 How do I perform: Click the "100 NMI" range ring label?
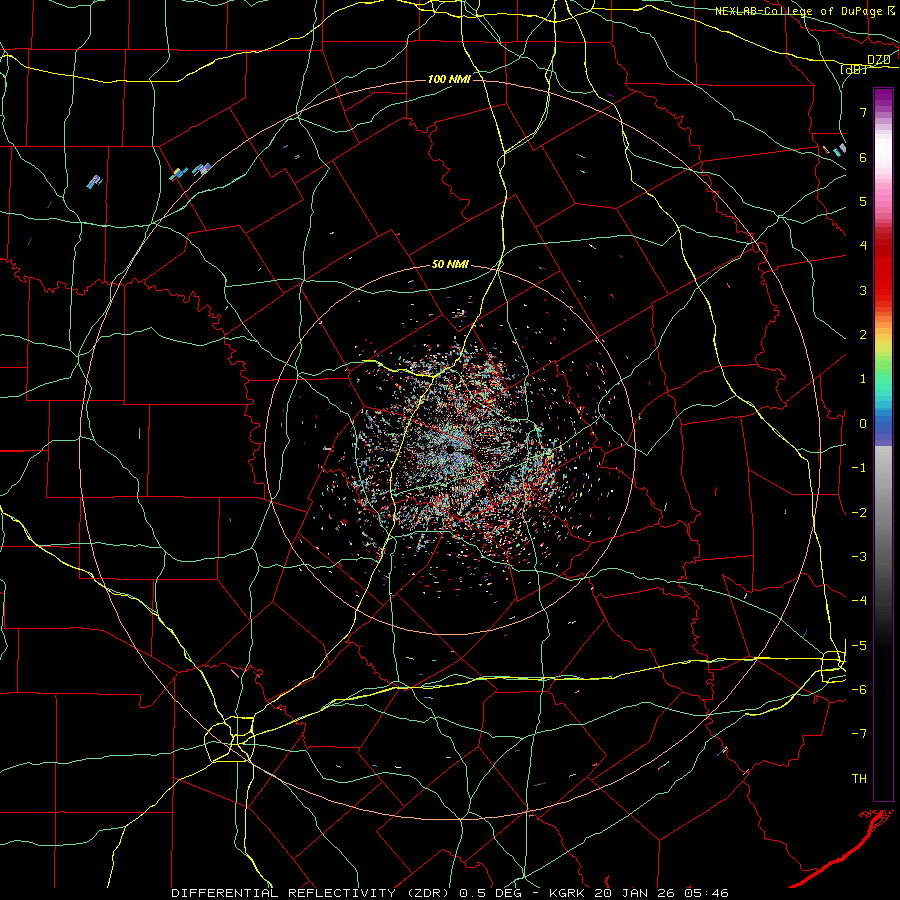pos(449,79)
